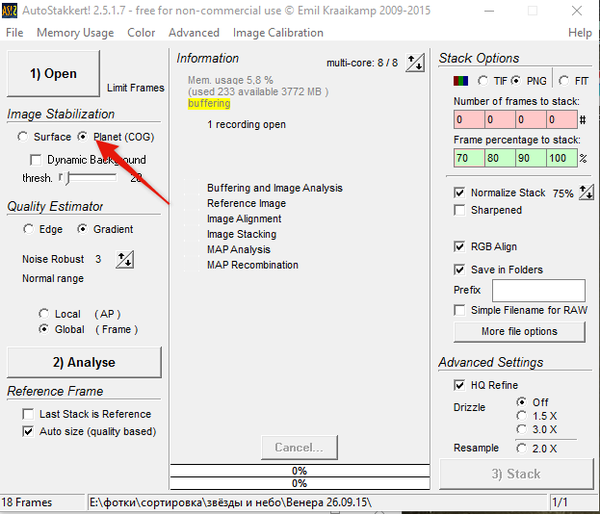
Task: Click the RGB color bars icon
Action: [x=461, y=81]
